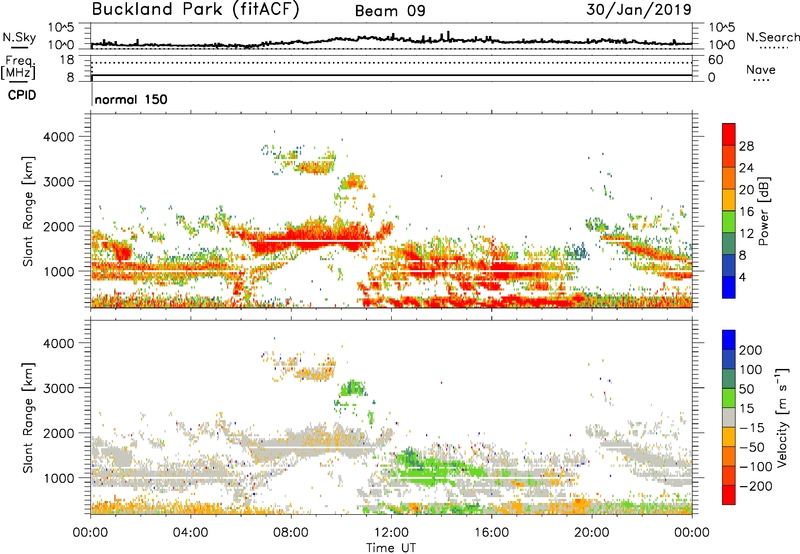This screenshot has width=800, height=554.
Task: Click the 3000 tick on velocity panel
Action: 59,388
